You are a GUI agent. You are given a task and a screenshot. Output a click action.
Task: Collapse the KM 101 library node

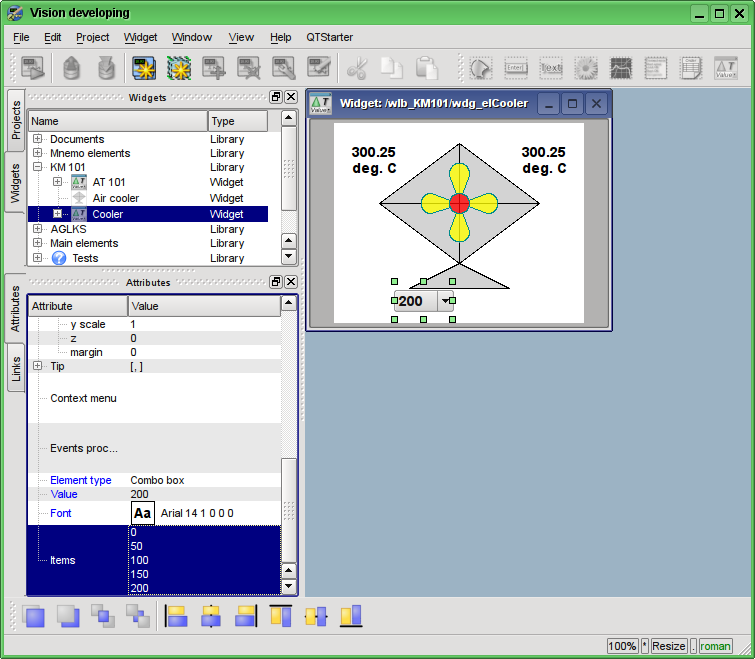tap(38, 167)
